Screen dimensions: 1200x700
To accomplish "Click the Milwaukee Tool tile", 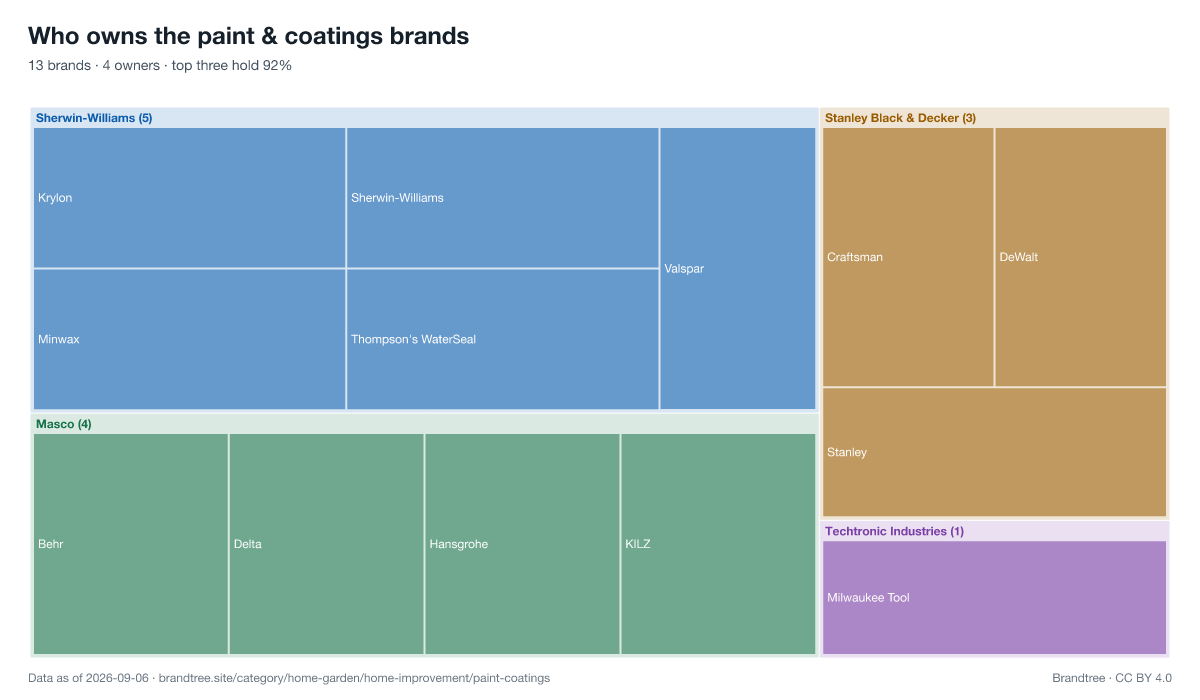I will point(995,598).
